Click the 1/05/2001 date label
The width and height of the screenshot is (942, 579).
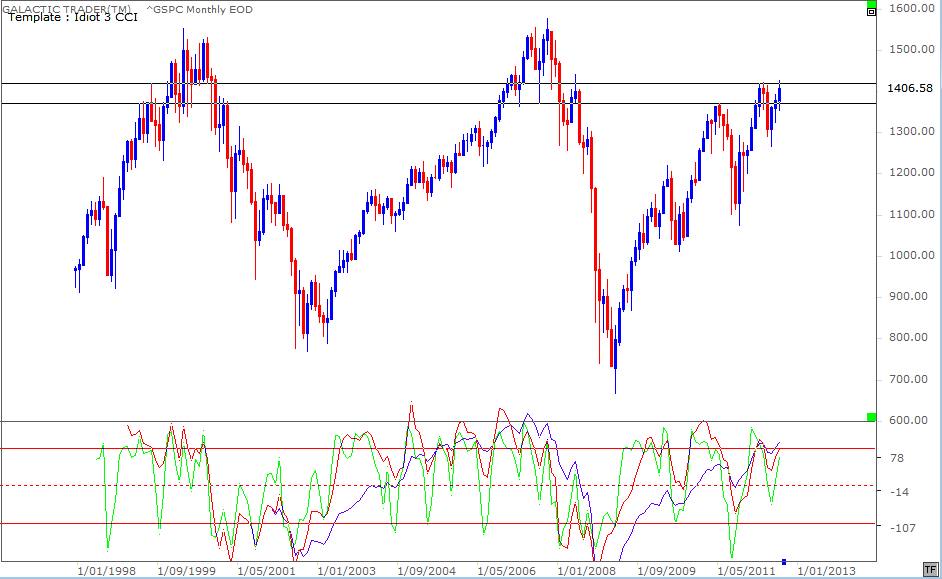[x=266, y=571]
